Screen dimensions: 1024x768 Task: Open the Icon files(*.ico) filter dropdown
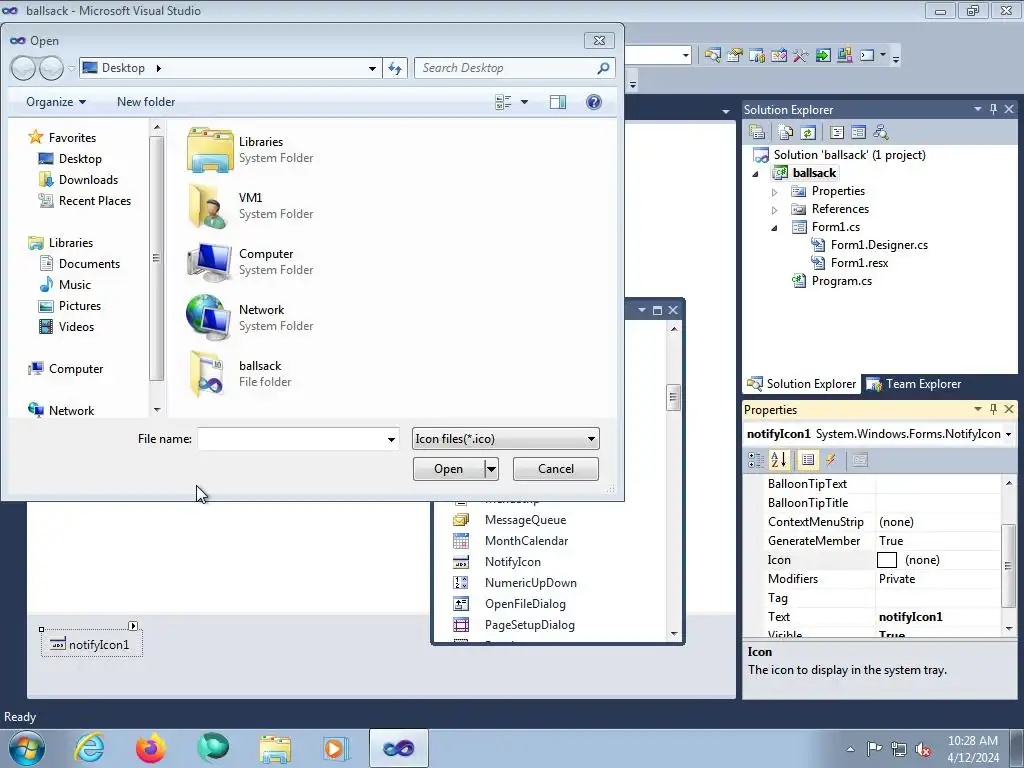pyautogui.click(x=505, y=439)
